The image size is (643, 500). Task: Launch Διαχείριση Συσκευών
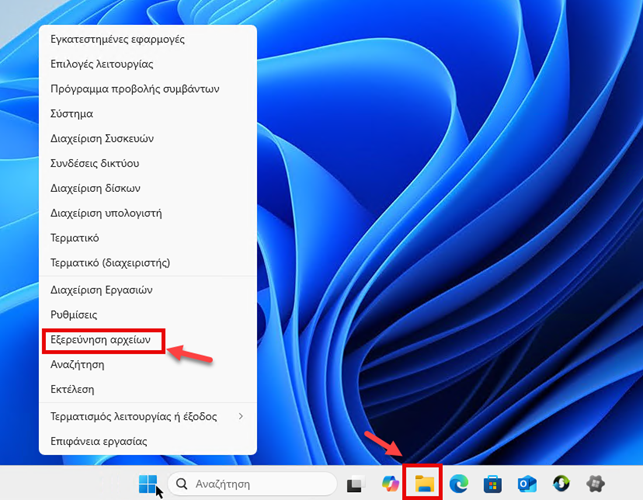coord(148,139)
